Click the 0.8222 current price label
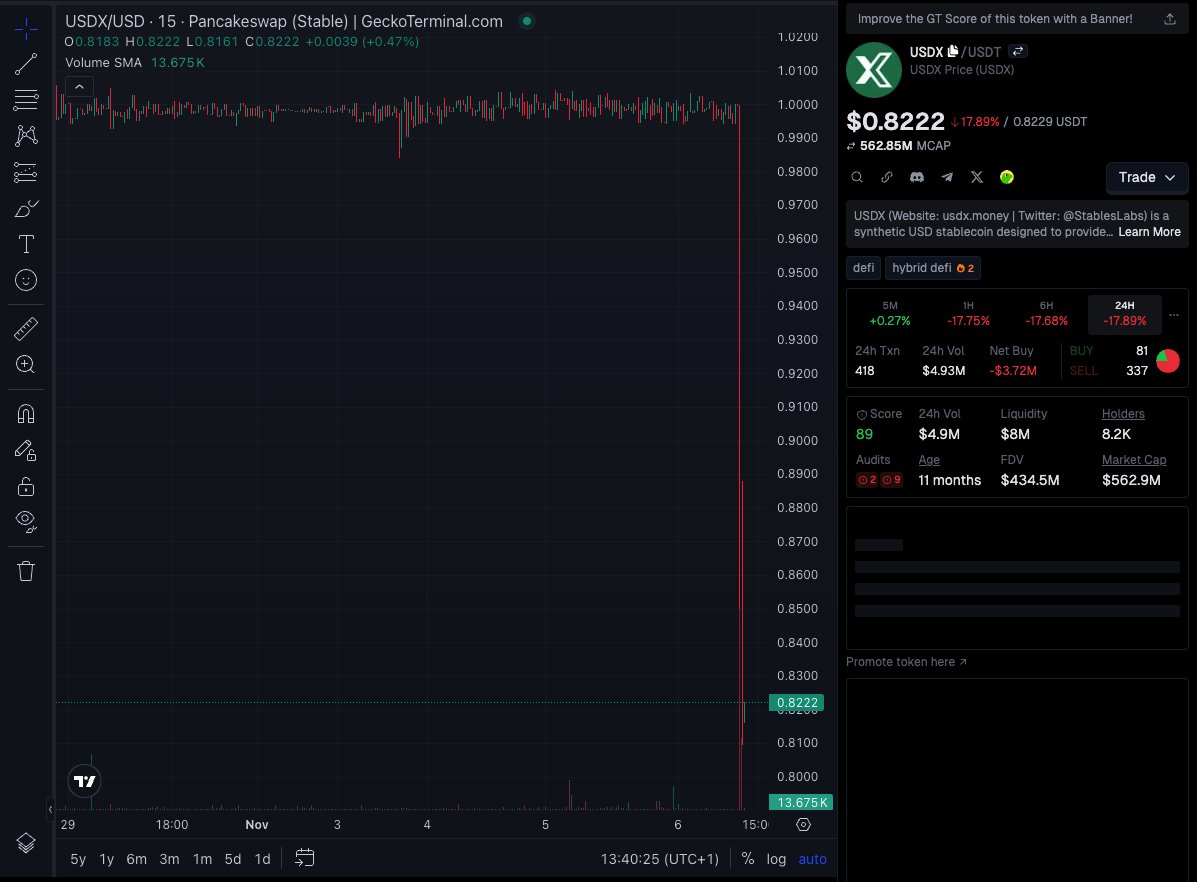This screenshot has width=1197, height=882. (796, 703)
